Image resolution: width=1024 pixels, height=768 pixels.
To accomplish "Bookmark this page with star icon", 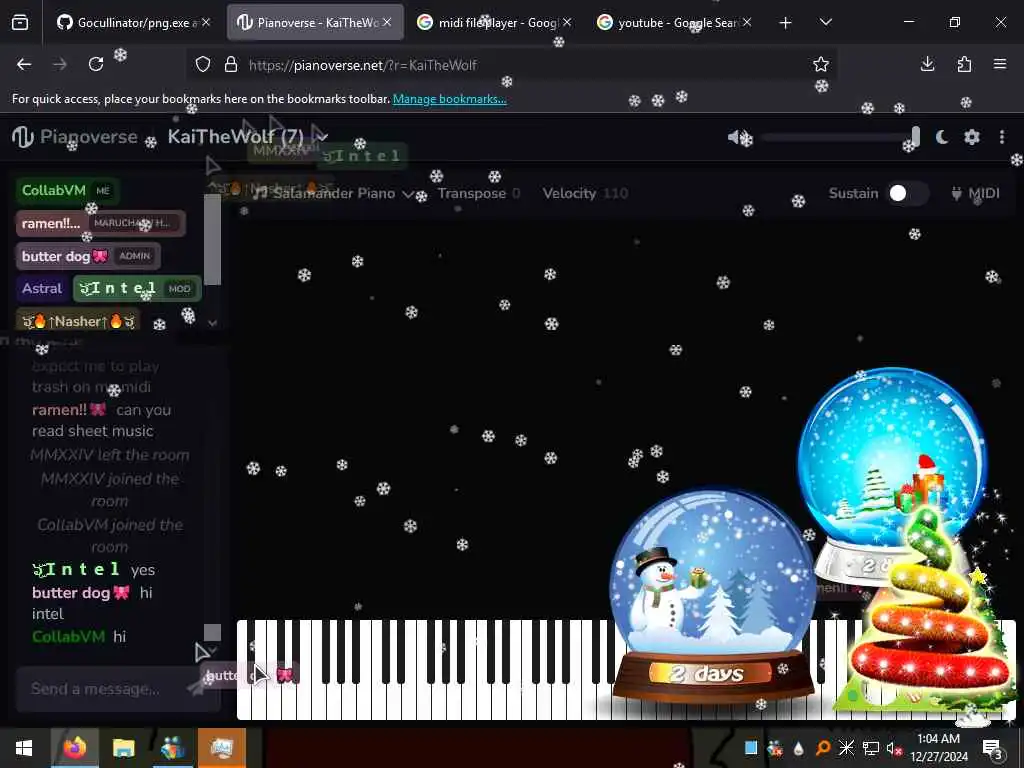I will coord(821,64).
